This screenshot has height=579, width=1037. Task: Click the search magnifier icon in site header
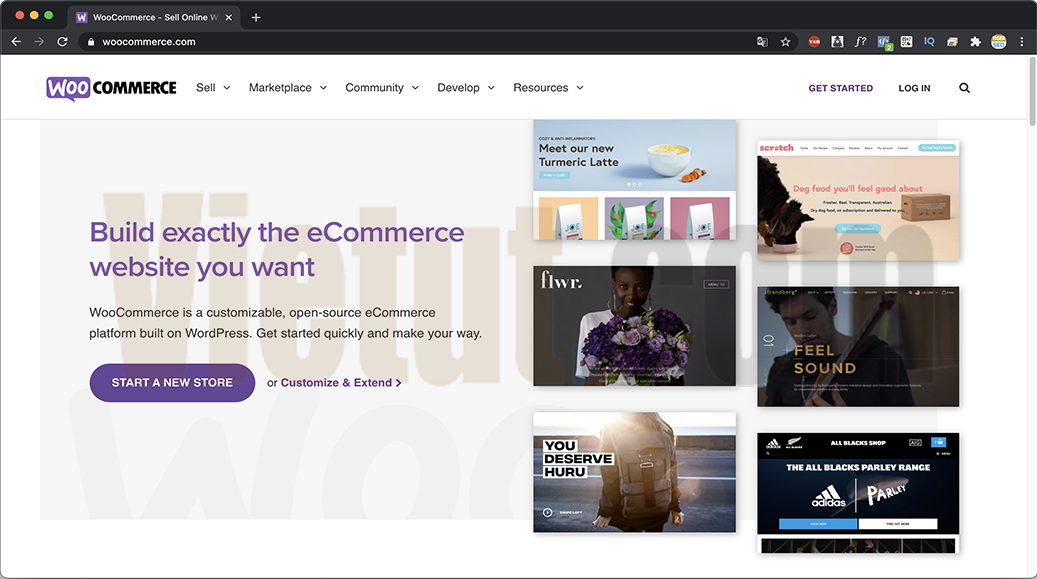click(x=964, y=88)
